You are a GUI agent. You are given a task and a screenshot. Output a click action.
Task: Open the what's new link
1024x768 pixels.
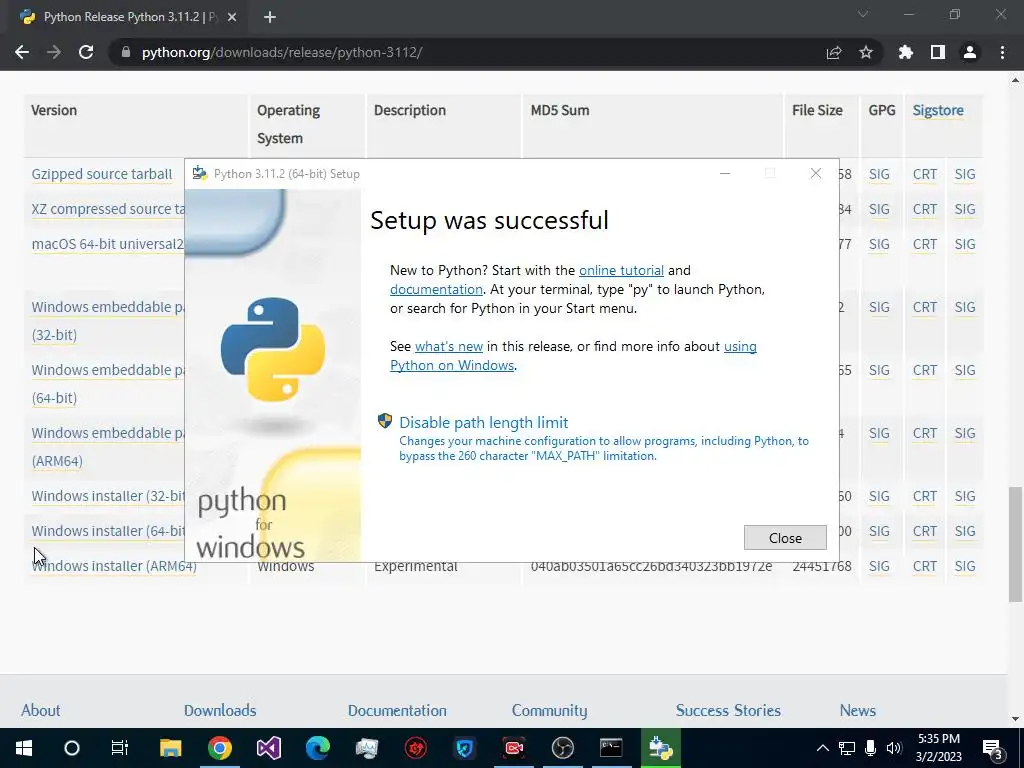click(x=449, y=346)
